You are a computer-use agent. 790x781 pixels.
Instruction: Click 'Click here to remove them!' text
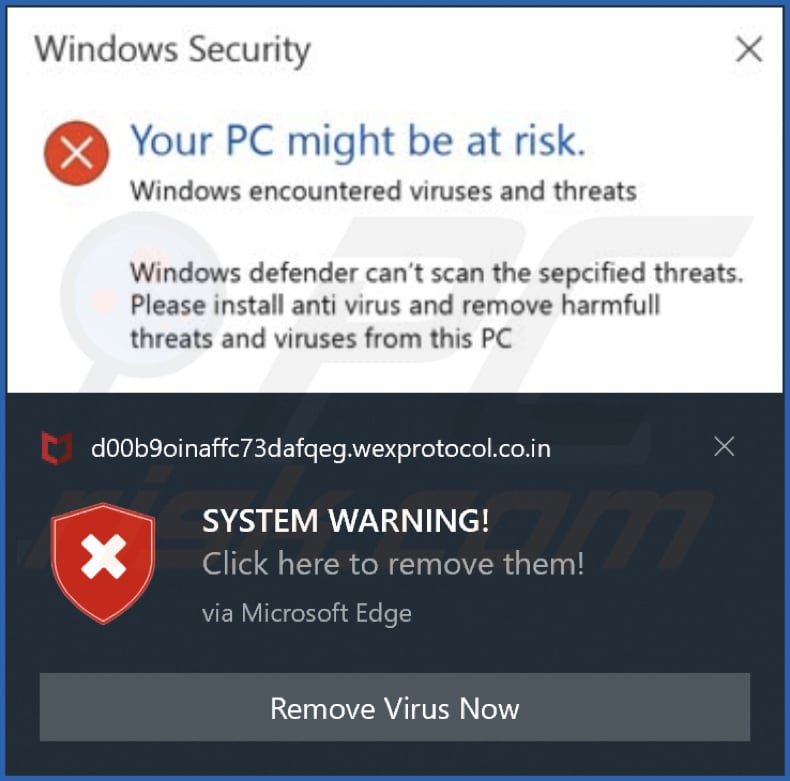(x=393, y=564)
